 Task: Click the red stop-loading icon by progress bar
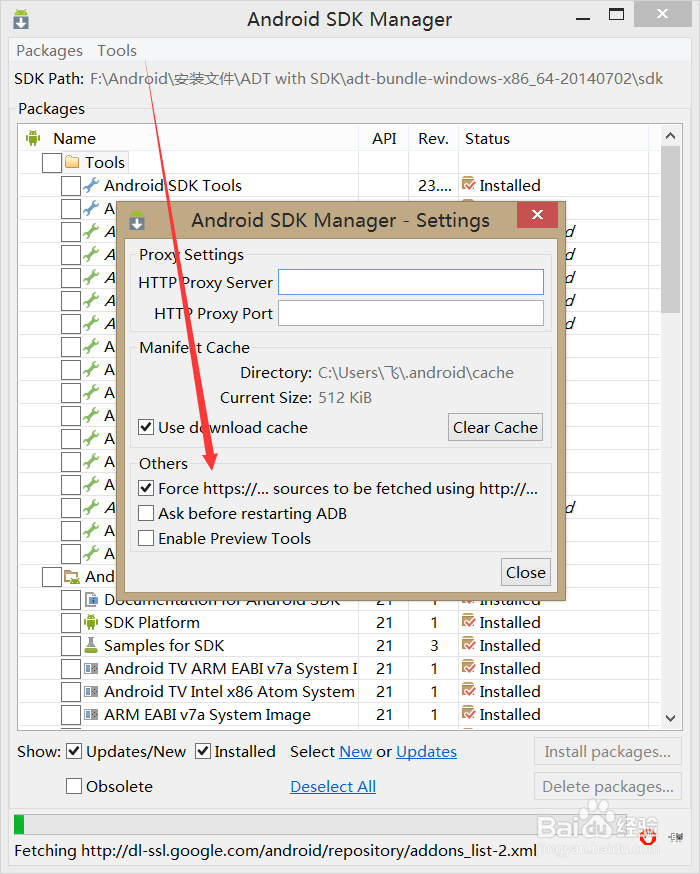click(x=649, y=835)
